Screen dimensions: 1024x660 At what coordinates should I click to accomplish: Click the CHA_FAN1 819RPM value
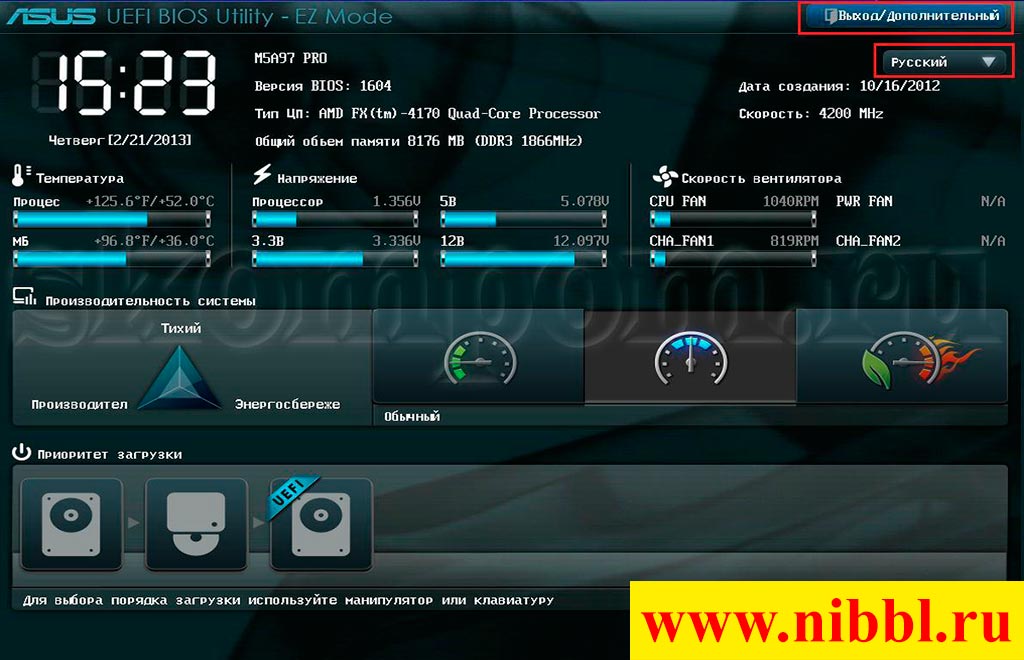794,242
